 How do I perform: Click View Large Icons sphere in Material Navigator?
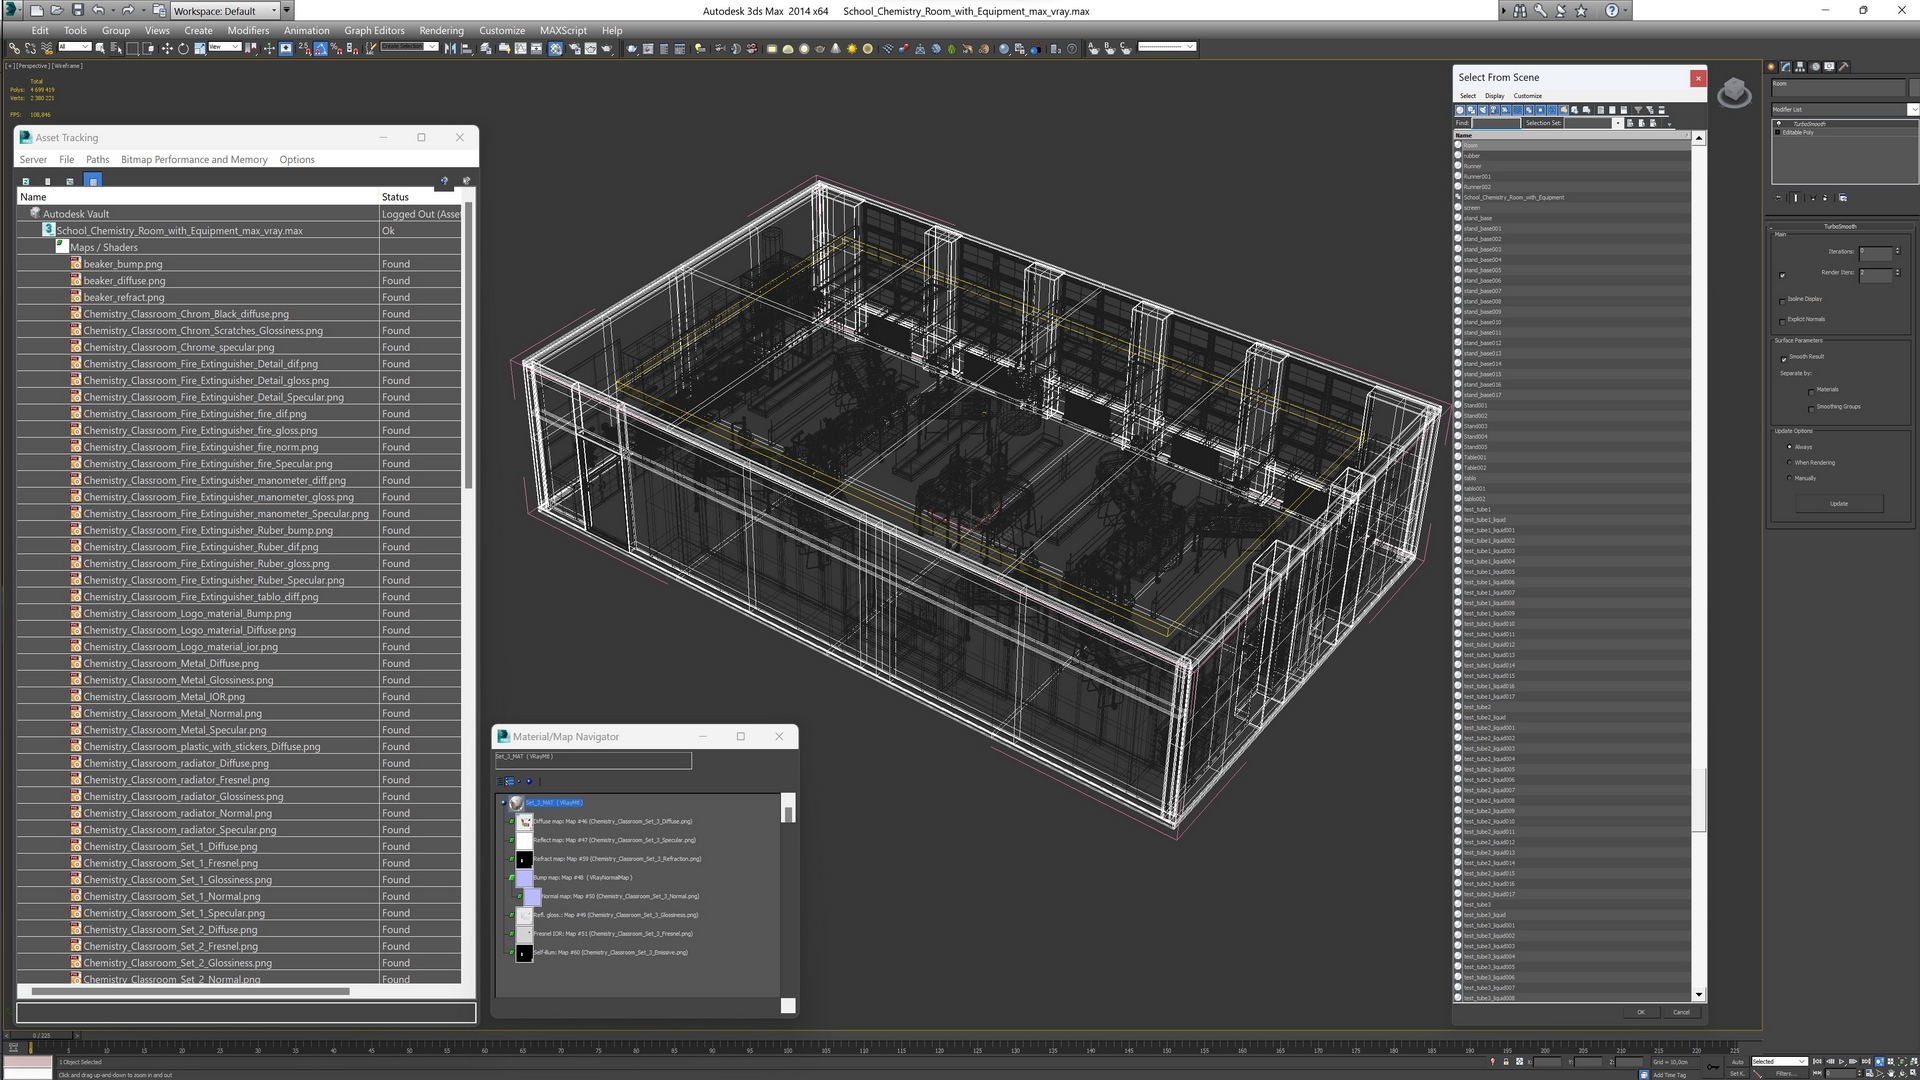pos(529,781)
